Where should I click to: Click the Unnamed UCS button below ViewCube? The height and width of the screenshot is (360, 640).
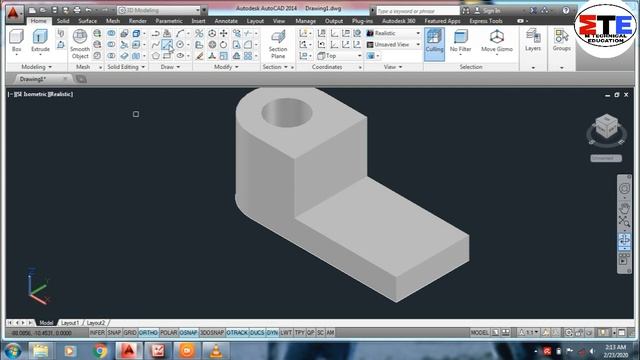click(606, 158)
